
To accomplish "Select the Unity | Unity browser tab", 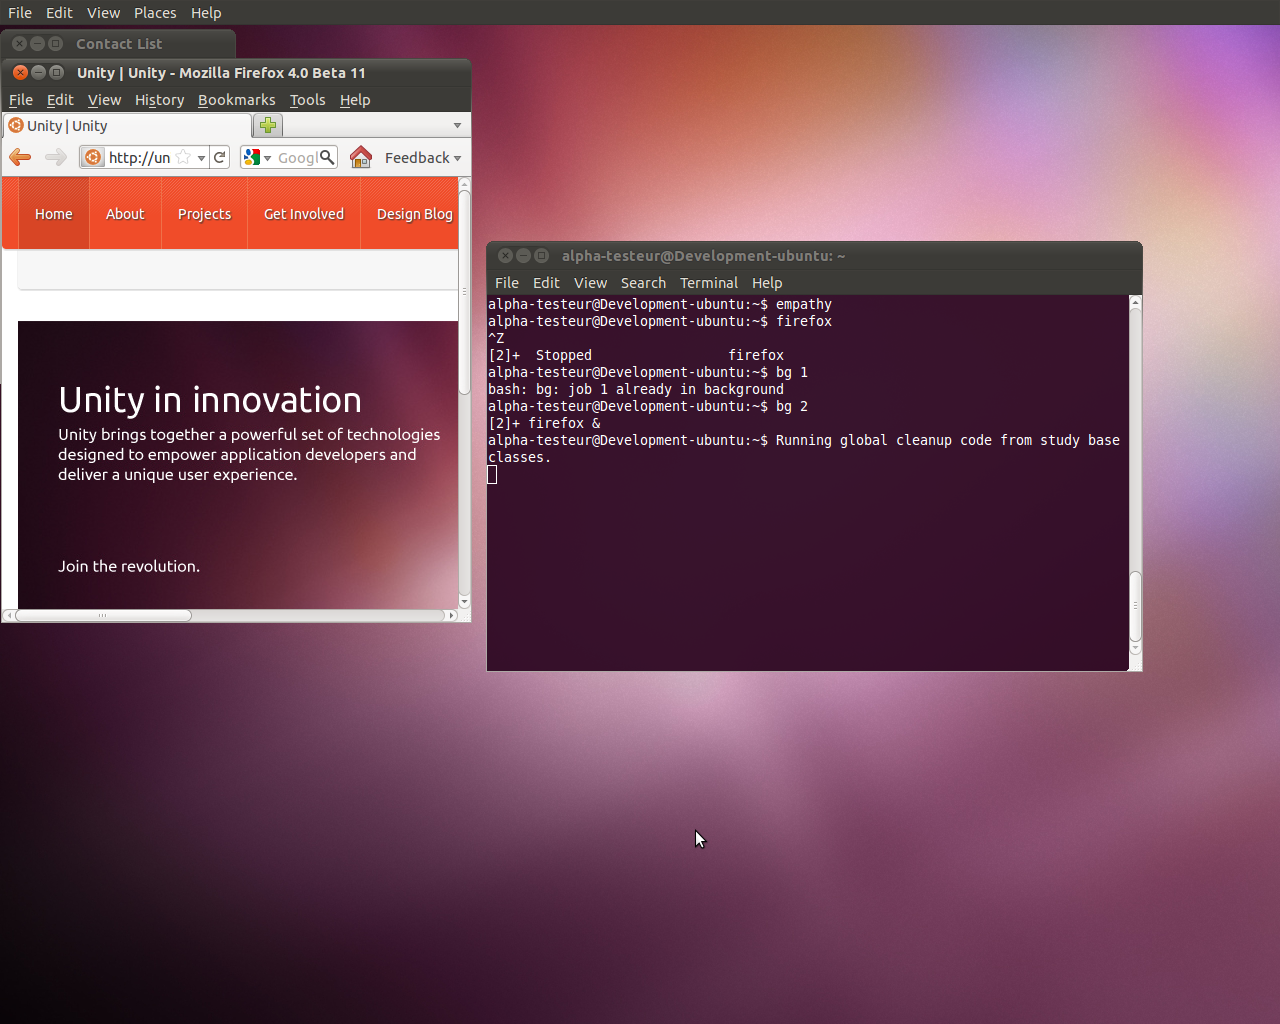I will 68,126.
